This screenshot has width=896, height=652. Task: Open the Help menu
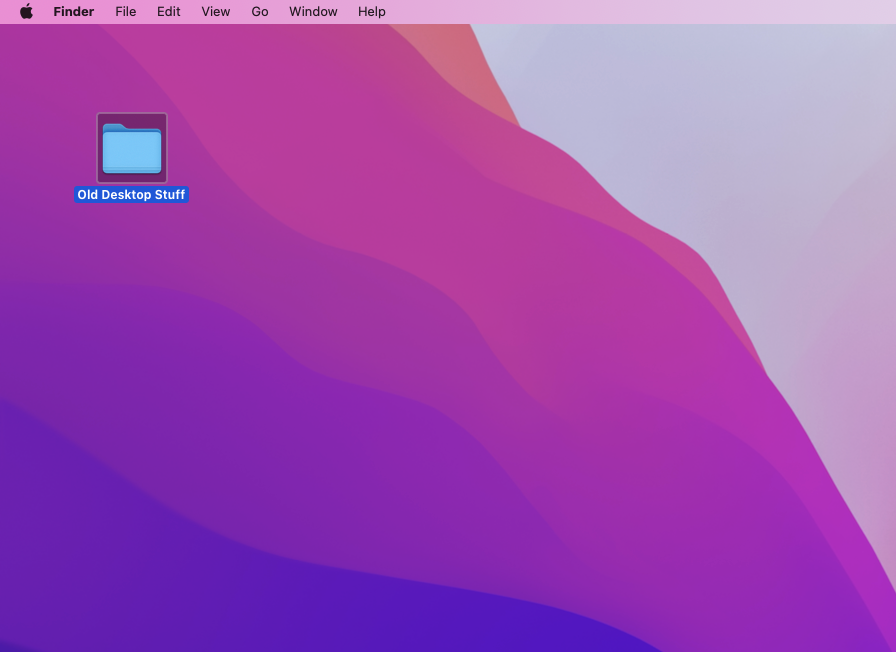[x=371, y=11]
